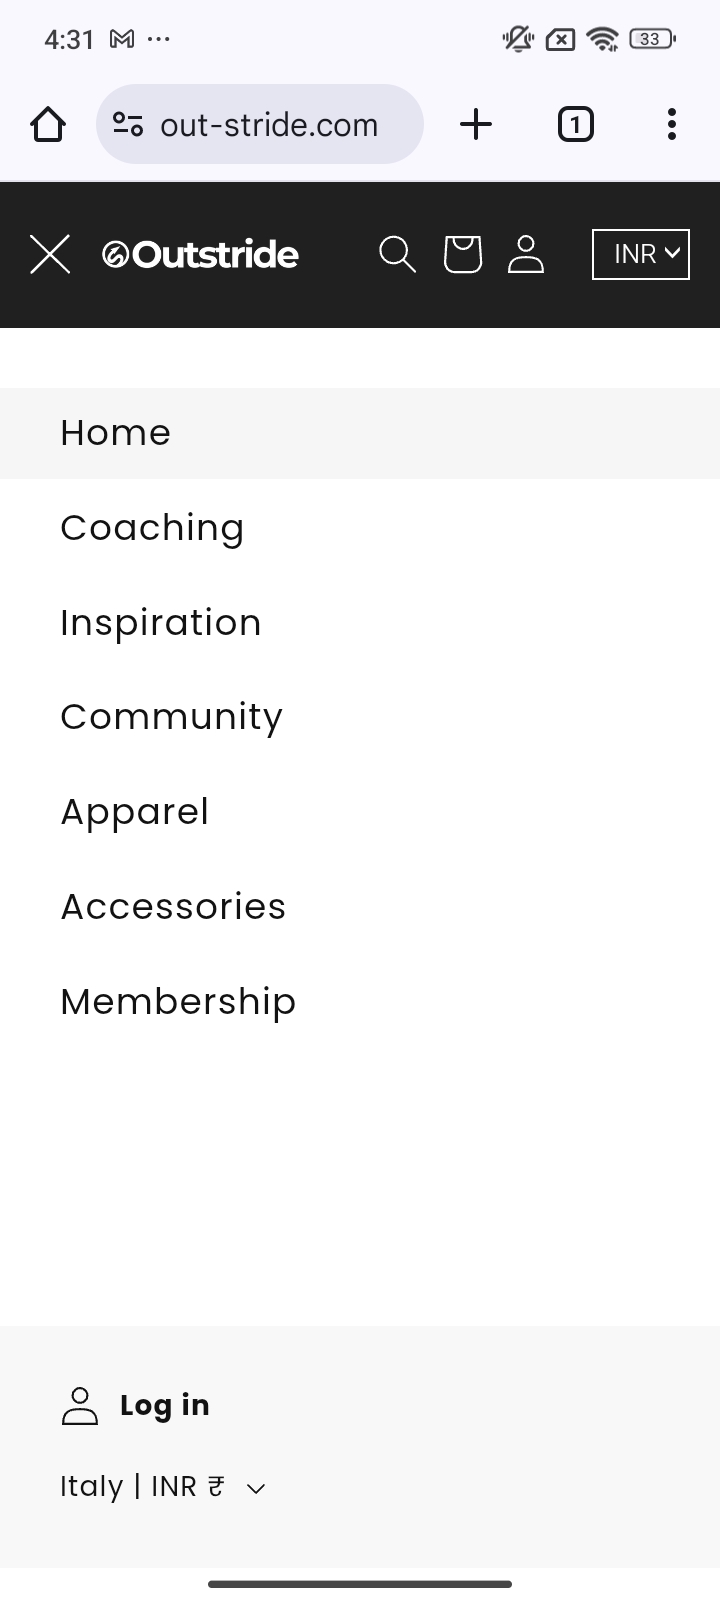
Task: Open the search magnifier icon
Action: pyautogui.click(x=397, y=254)
